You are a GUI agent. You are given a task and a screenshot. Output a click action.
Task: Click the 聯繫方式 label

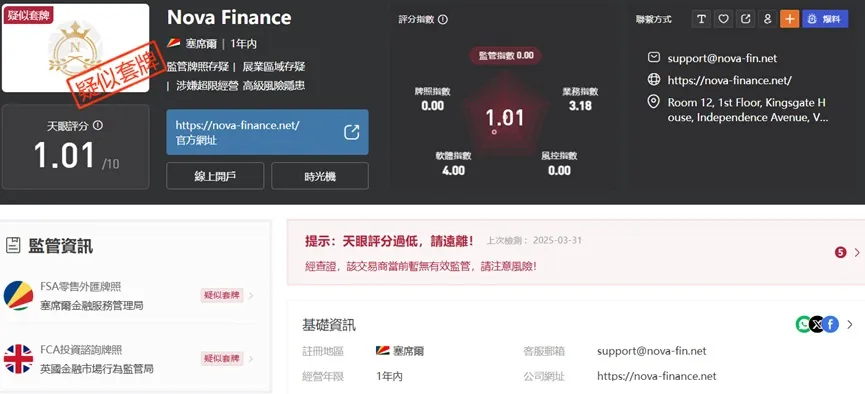[x=654, y=19]
